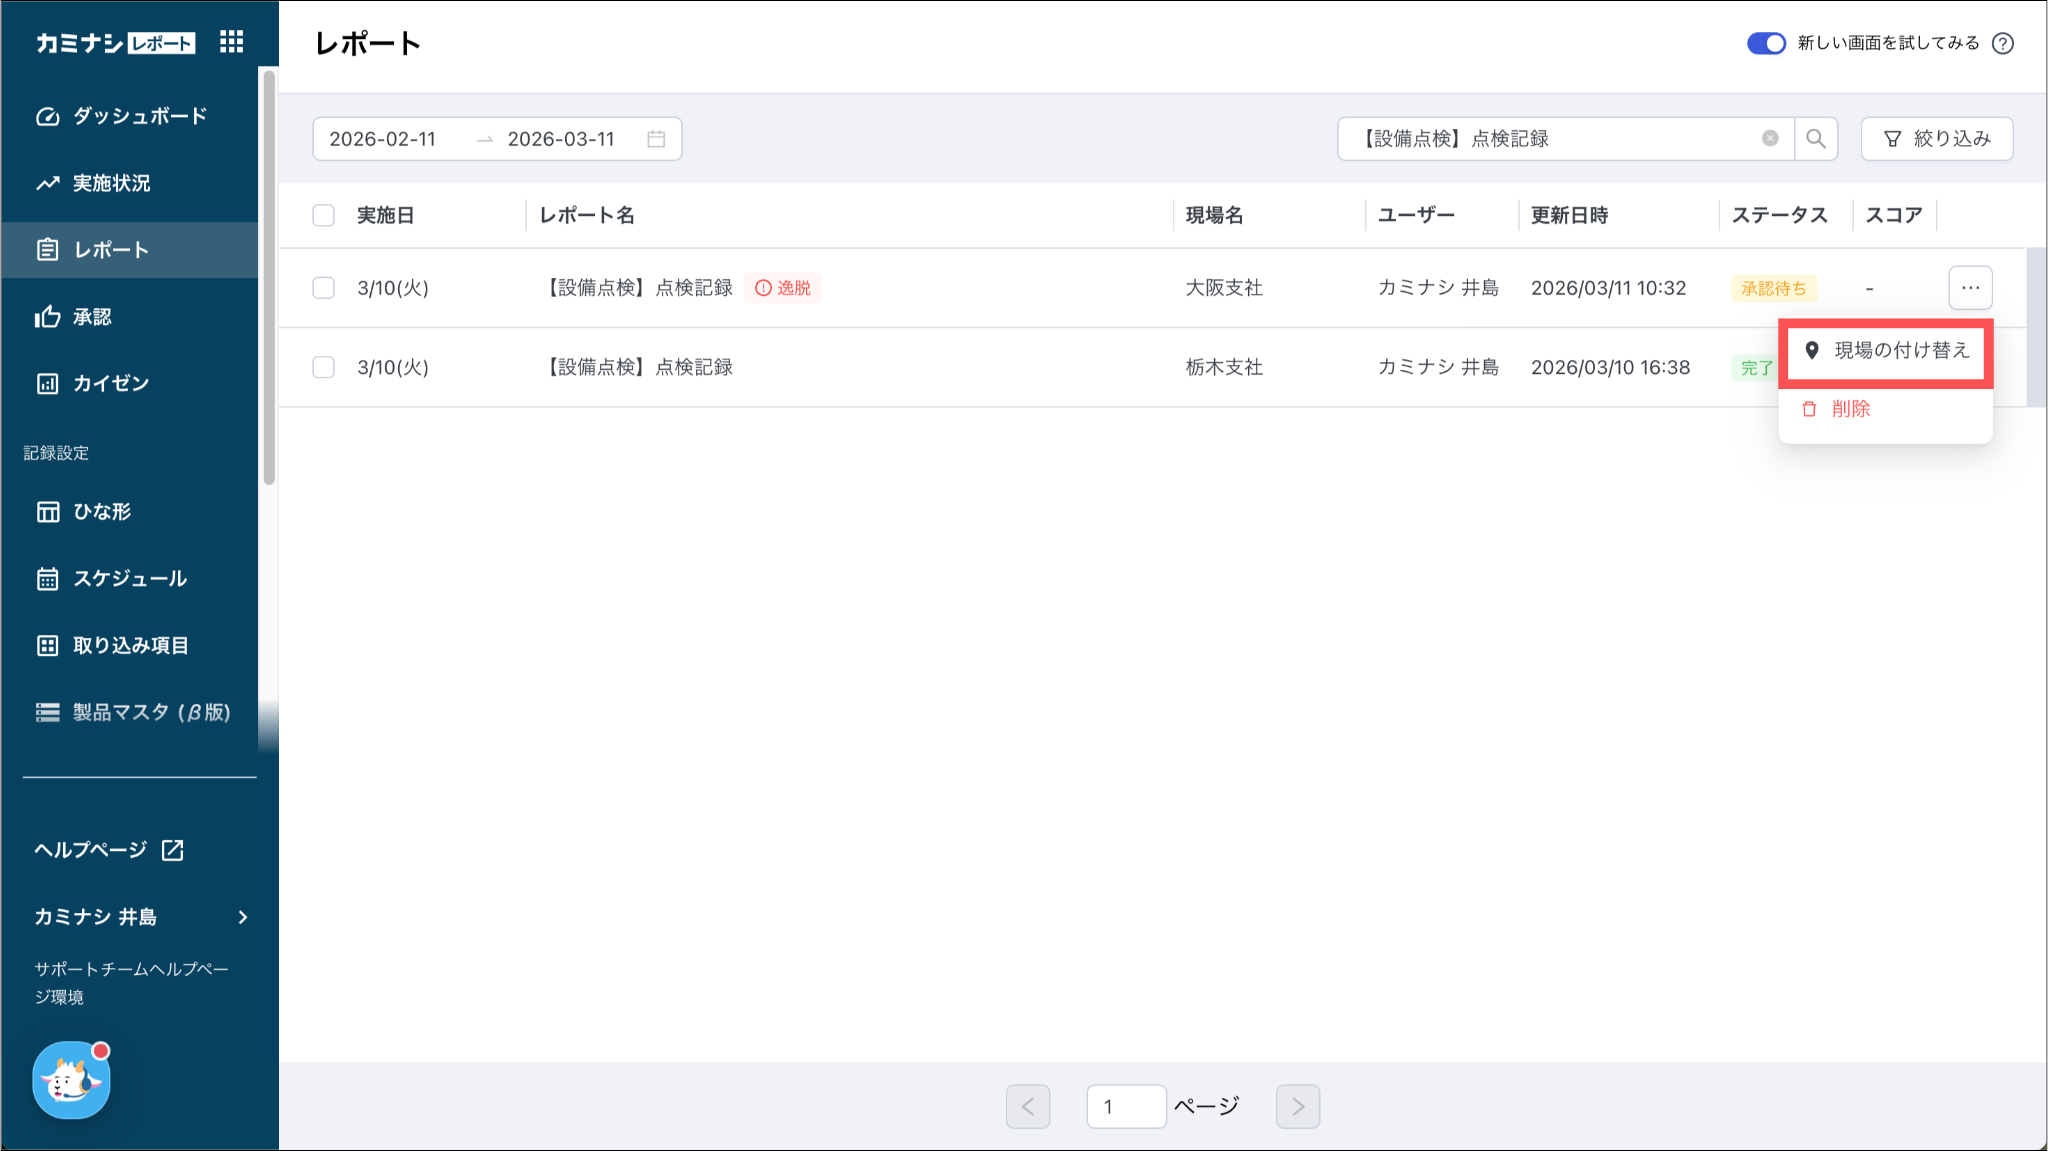Screen dimensions: 2048x1151
Task: Open the support chat mascot icon
Action: click(71, 1080)
